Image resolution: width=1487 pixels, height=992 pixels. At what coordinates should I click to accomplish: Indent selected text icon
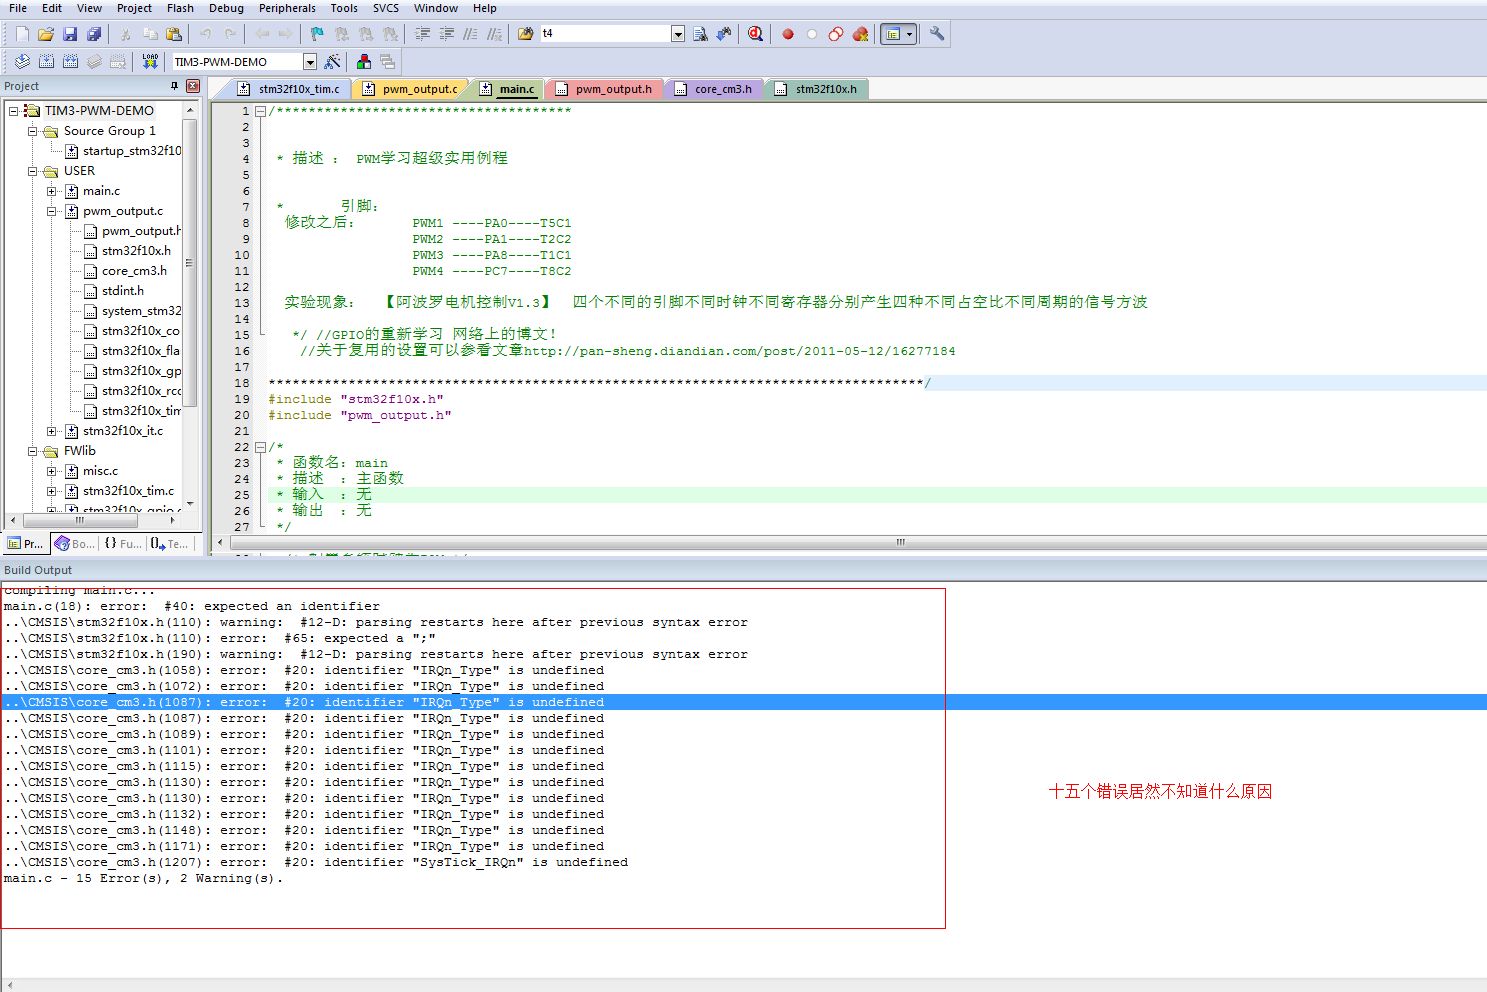point(423,34)
